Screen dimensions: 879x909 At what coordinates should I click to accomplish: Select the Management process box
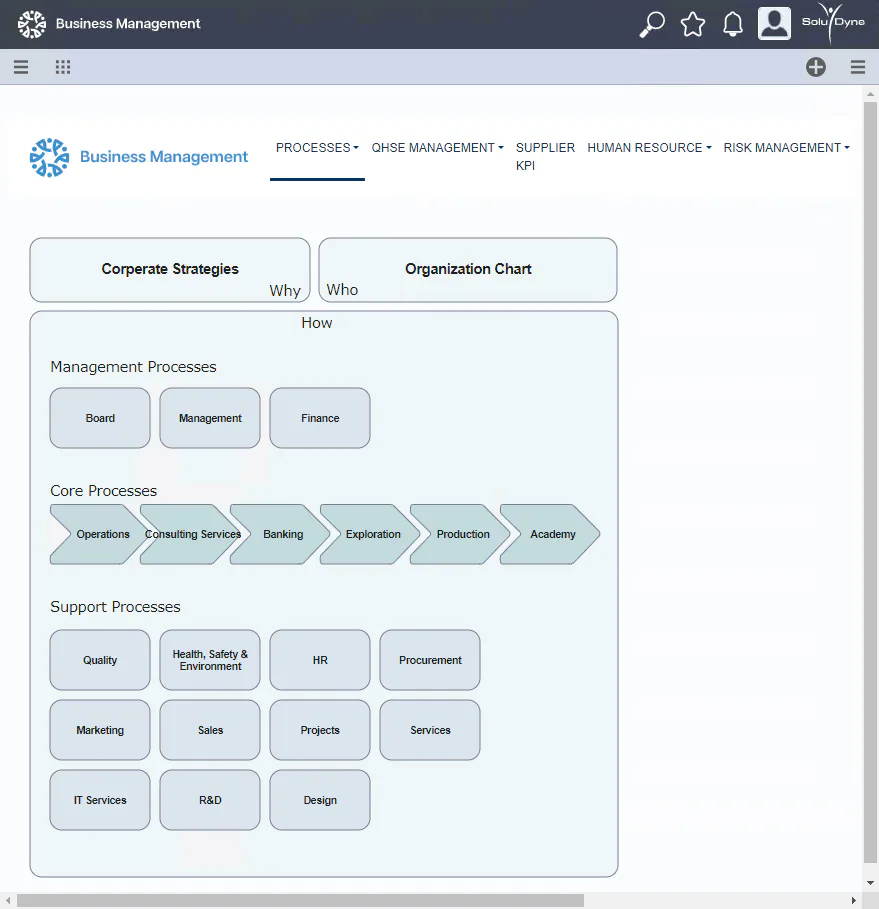[210, 418]
